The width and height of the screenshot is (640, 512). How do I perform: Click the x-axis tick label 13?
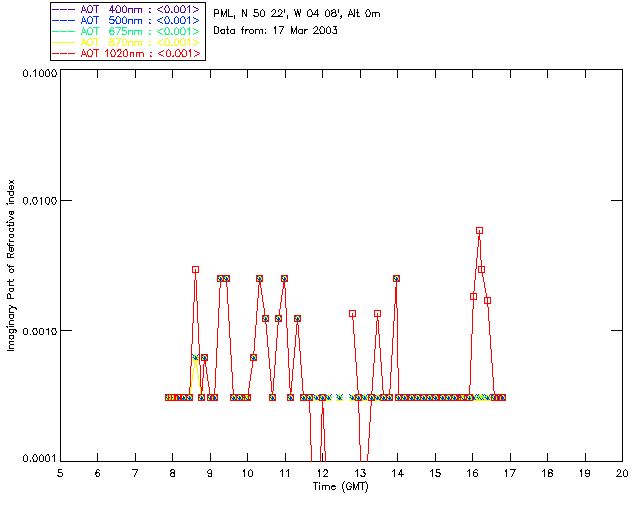tap(360, 473)
